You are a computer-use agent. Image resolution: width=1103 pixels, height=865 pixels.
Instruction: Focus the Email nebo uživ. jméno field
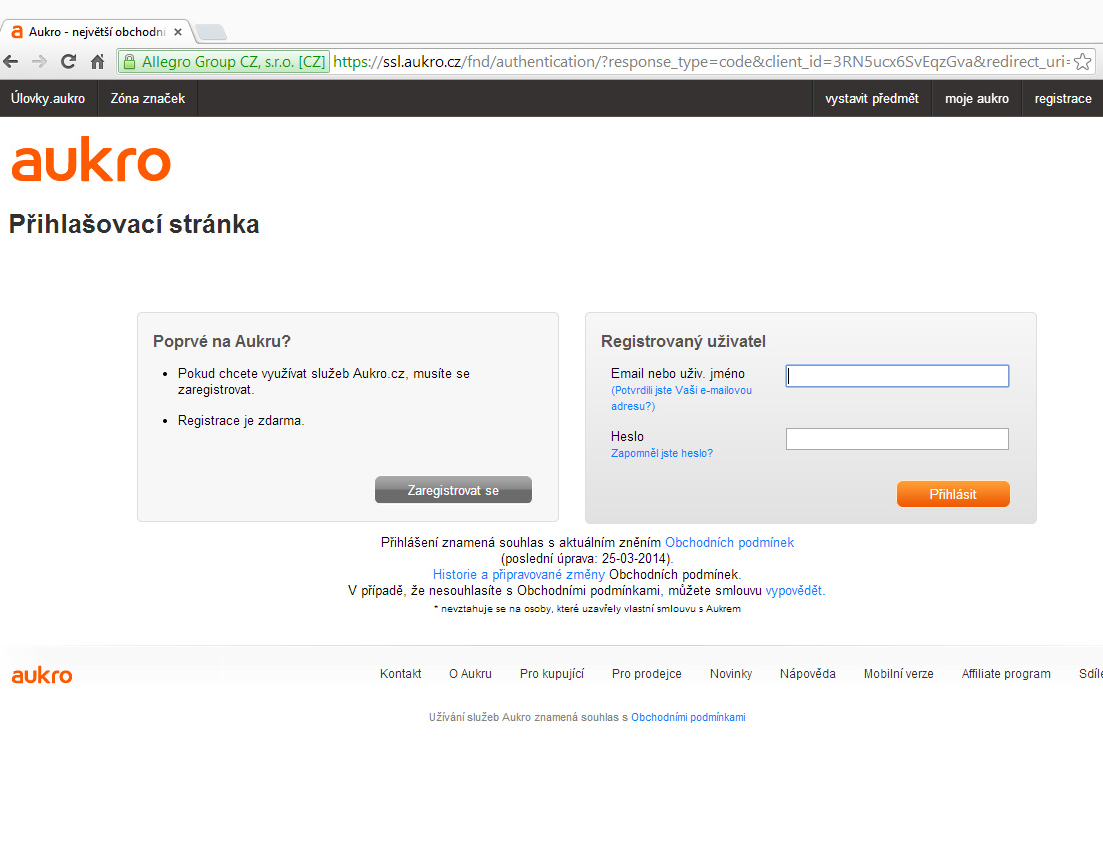click(x=897, y=376)
